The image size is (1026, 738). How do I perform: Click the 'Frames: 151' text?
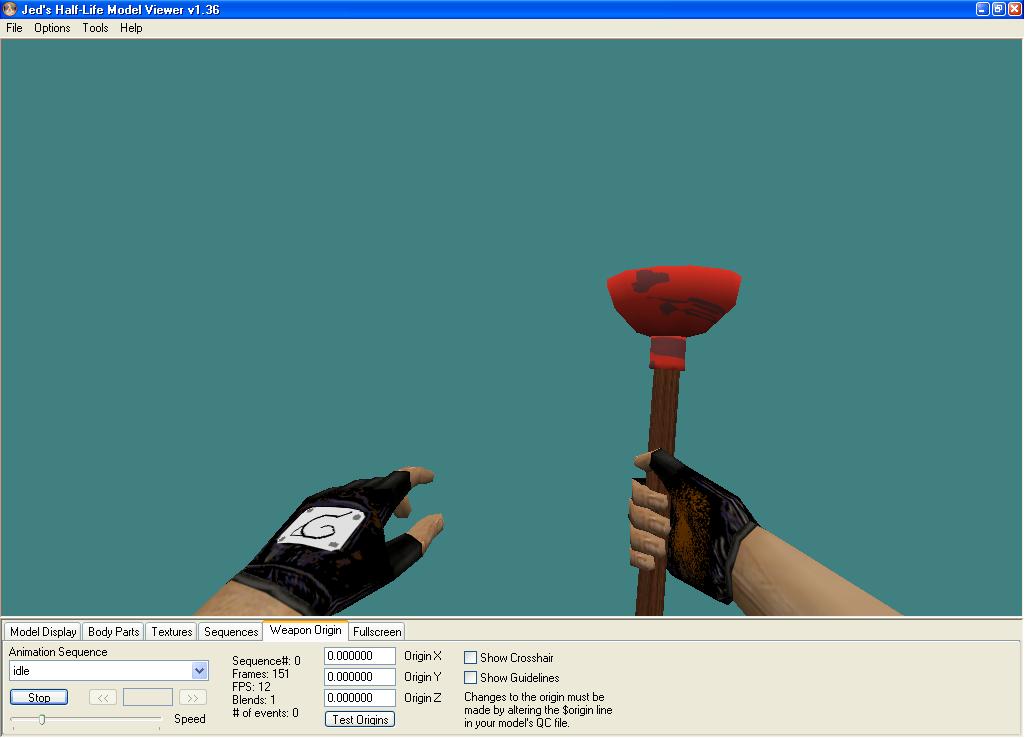pos(260,674)
